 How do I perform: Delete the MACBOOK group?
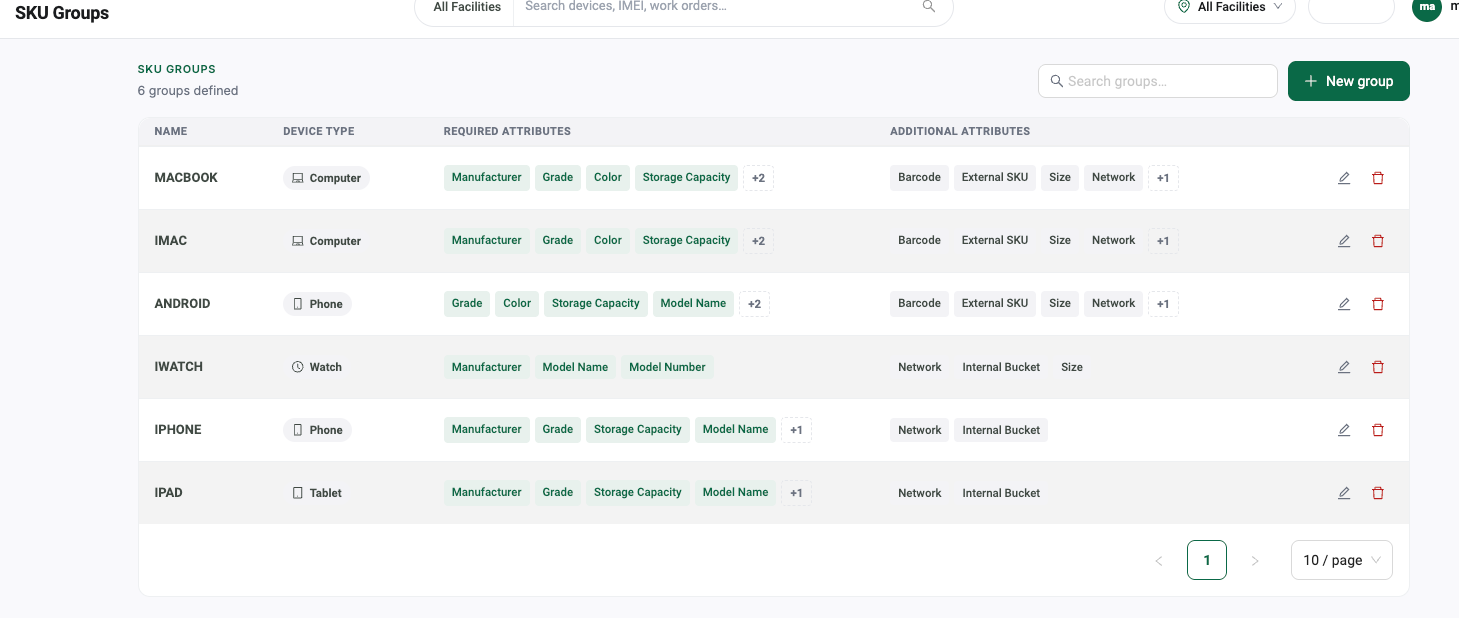[x=1378, y=178]
